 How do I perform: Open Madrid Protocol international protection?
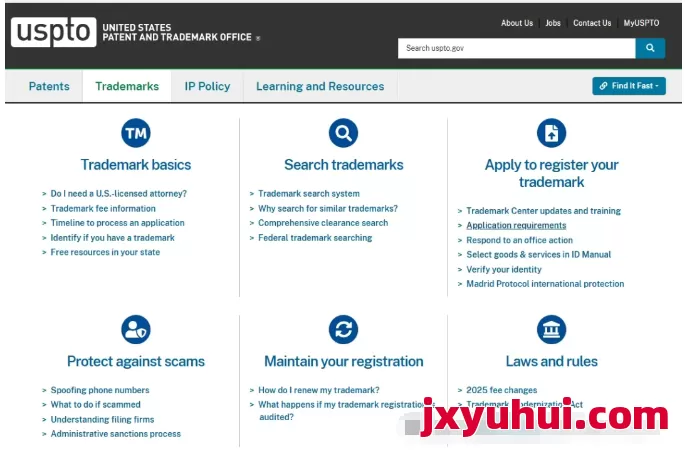[545, 284]
